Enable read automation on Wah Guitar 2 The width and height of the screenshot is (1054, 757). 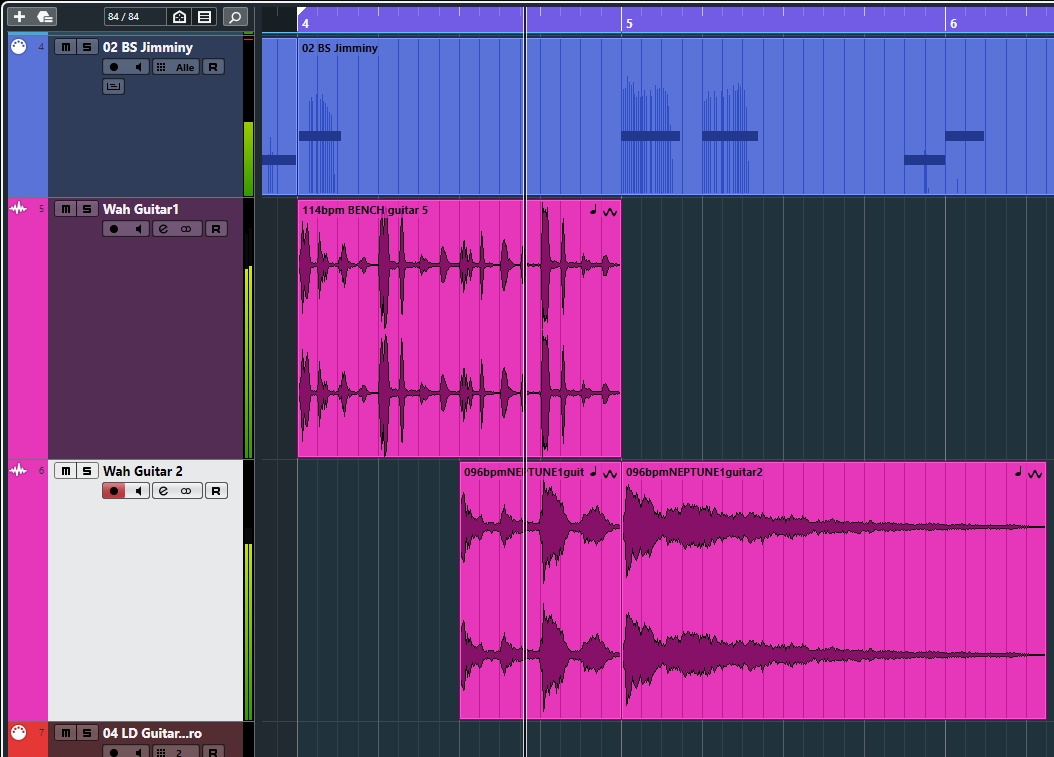(x=216, y=491)
